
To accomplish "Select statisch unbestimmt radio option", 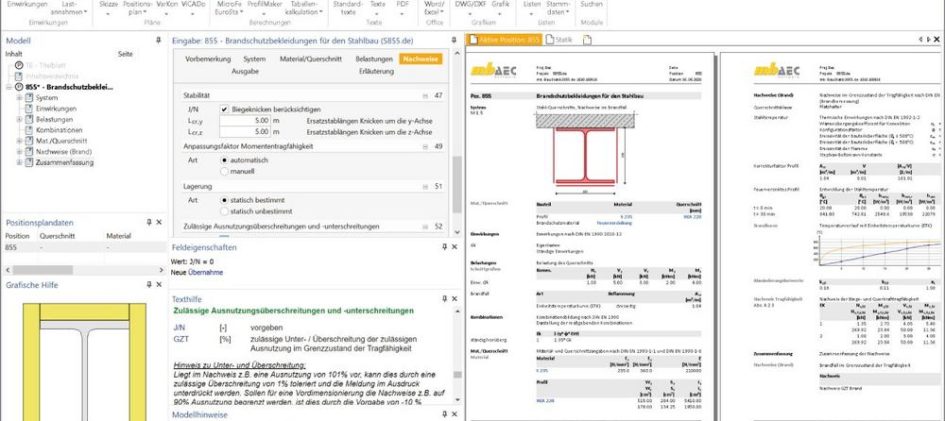I will pyautogui.click(x=224, y=211).
